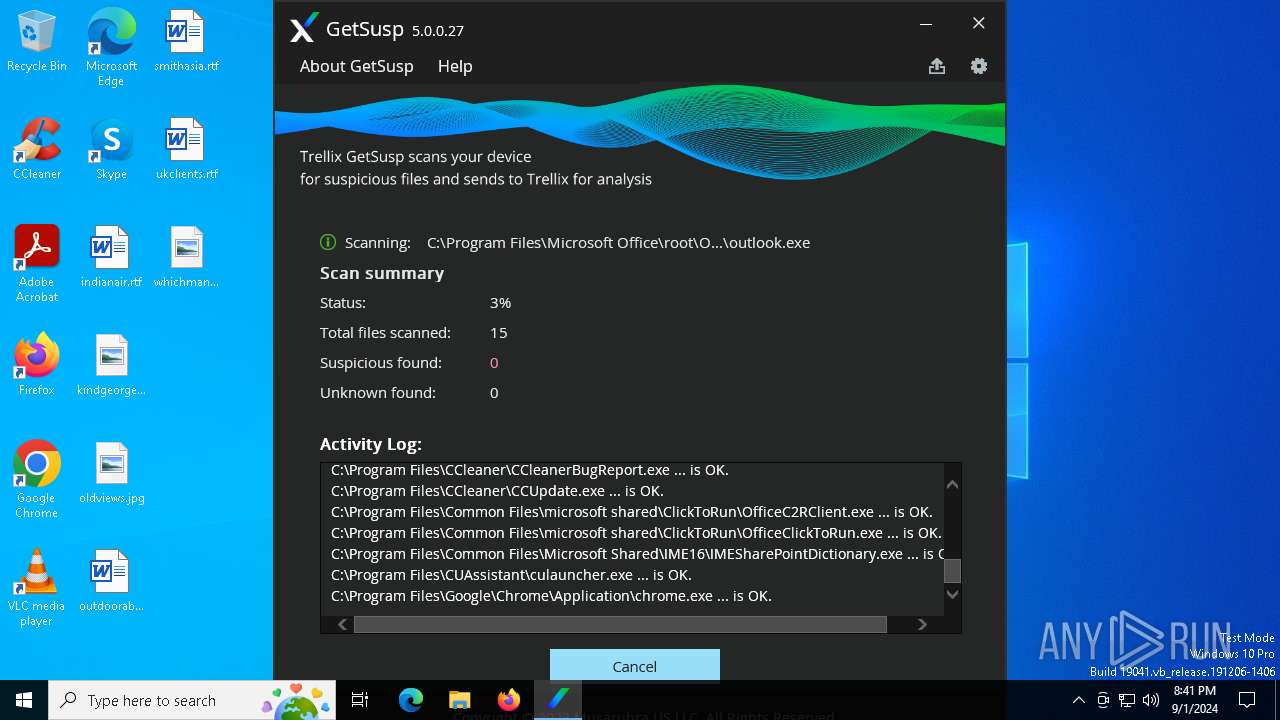Select the outdoorab document desktop file
The width and height of the screenshot is (1280, 720).
tap(111, 580)
